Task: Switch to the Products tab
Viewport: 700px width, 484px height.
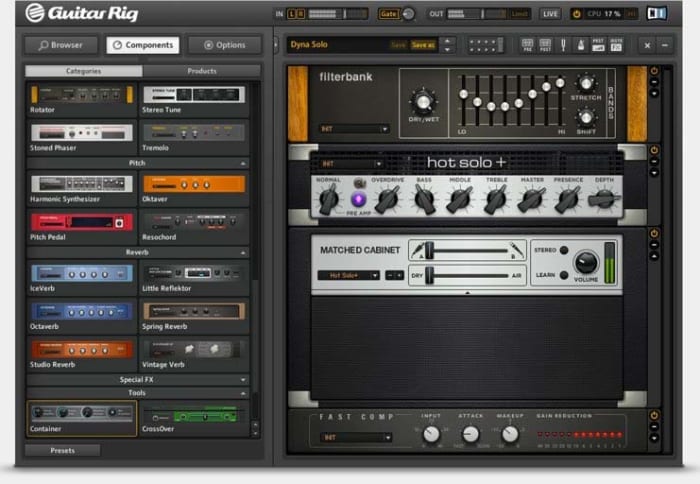Action: (x=201, y=71)
